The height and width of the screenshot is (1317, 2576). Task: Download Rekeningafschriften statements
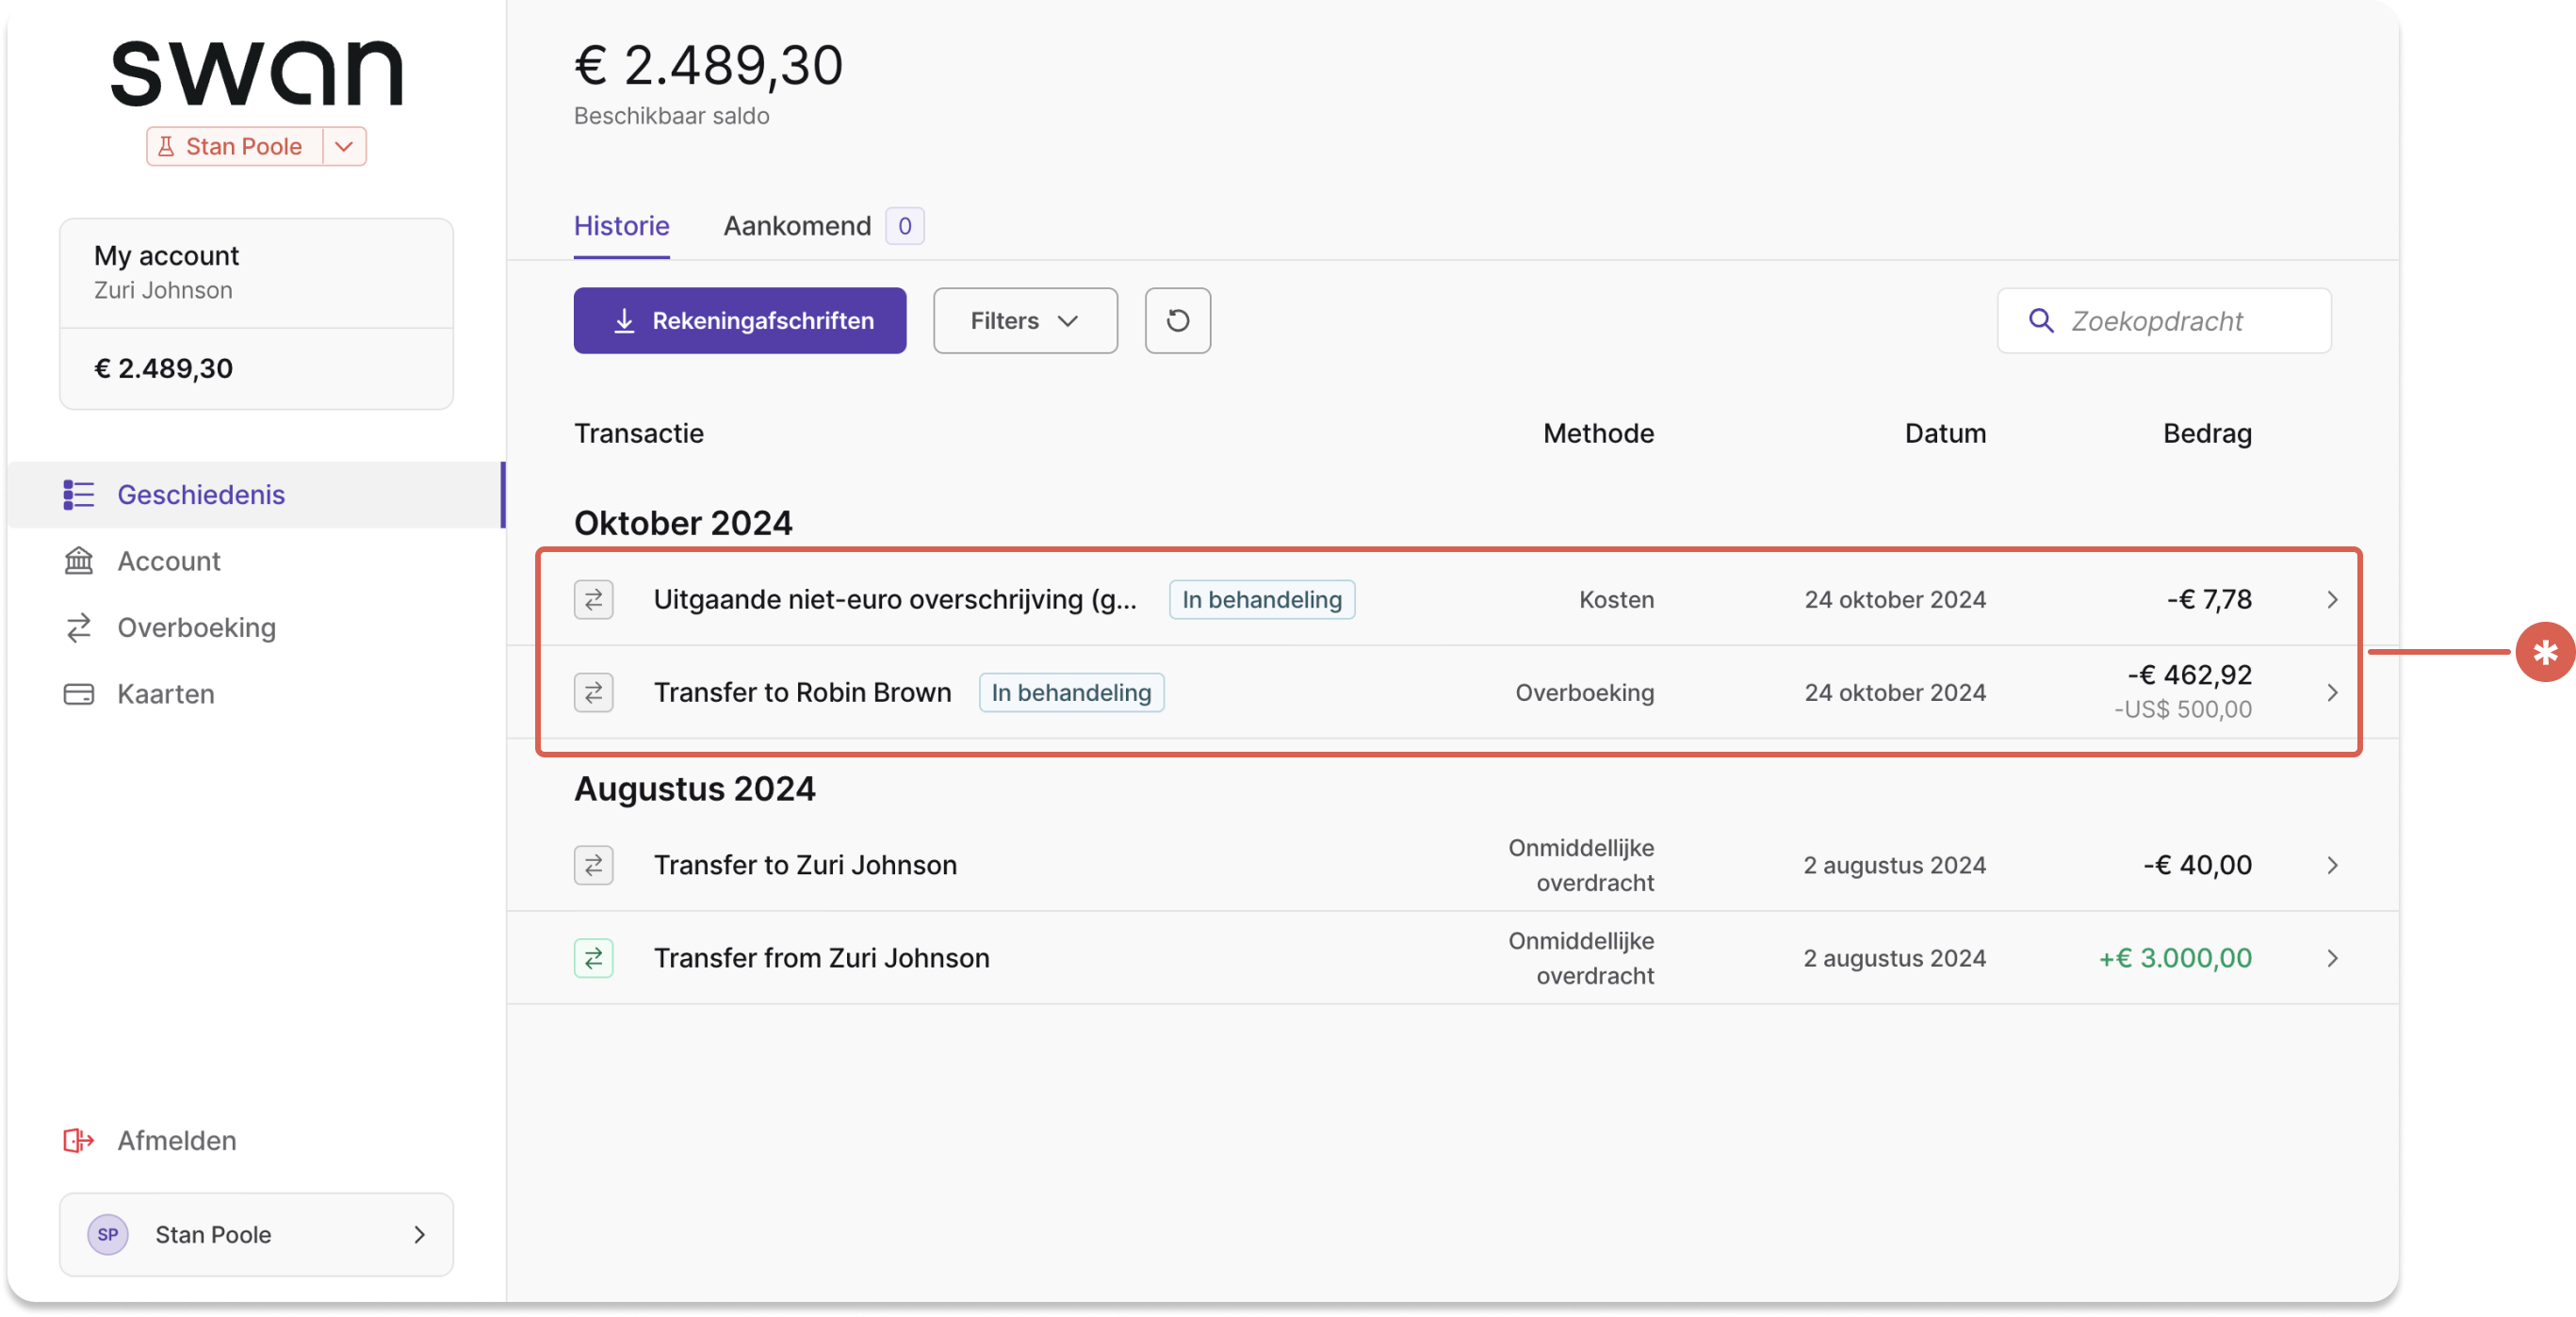coord(739,320)
